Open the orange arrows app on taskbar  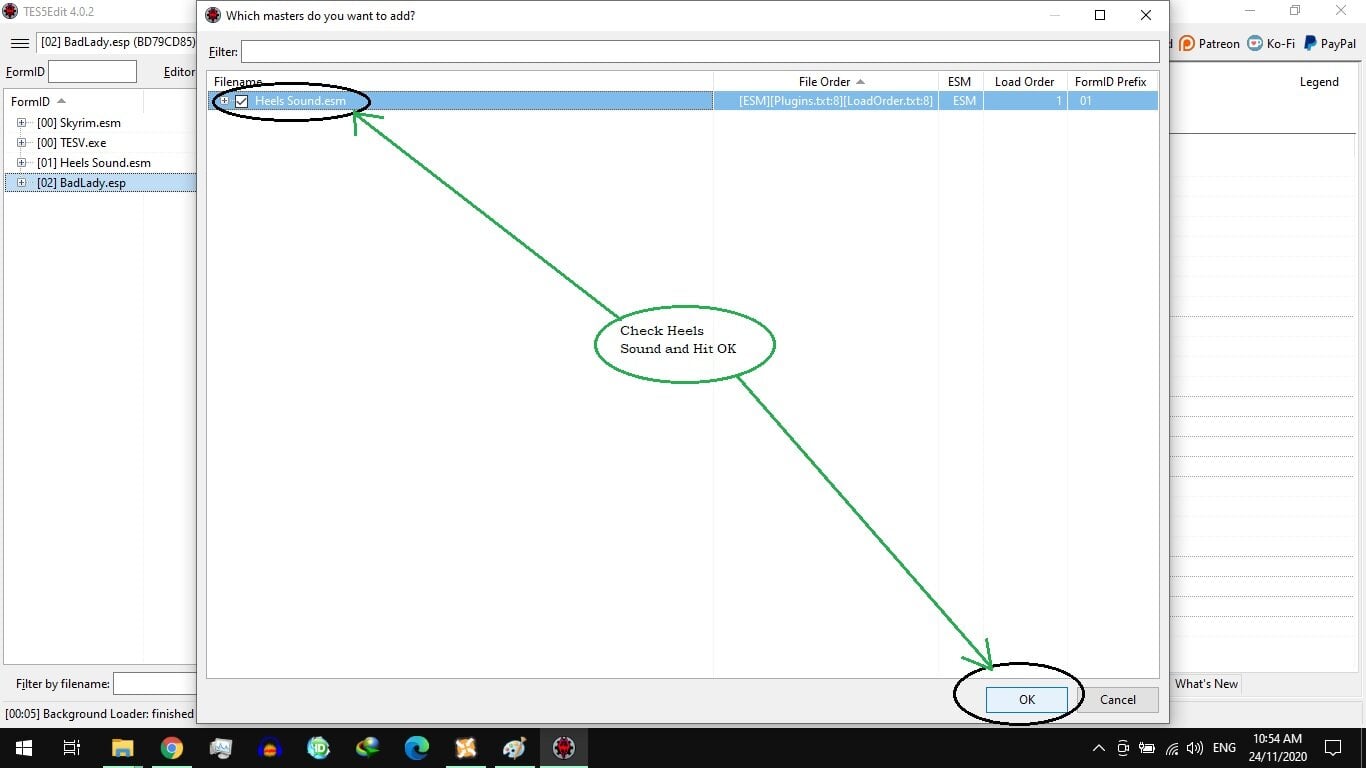[x=466, y=748]
